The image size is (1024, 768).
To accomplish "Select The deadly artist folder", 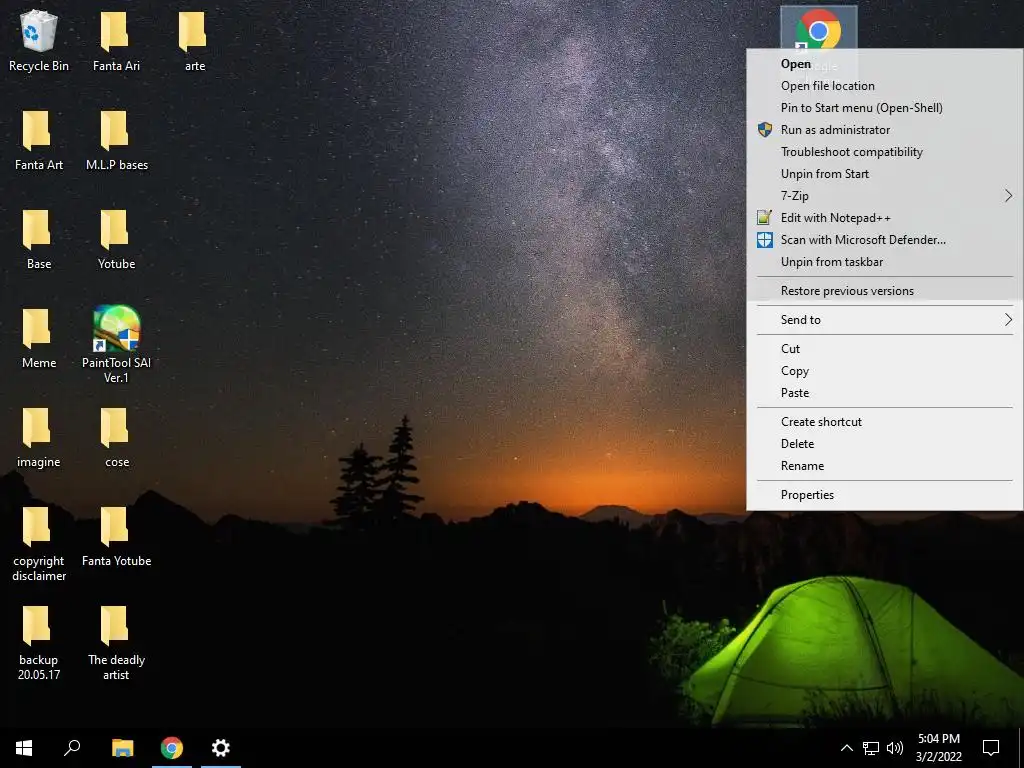I will [116, 643].
